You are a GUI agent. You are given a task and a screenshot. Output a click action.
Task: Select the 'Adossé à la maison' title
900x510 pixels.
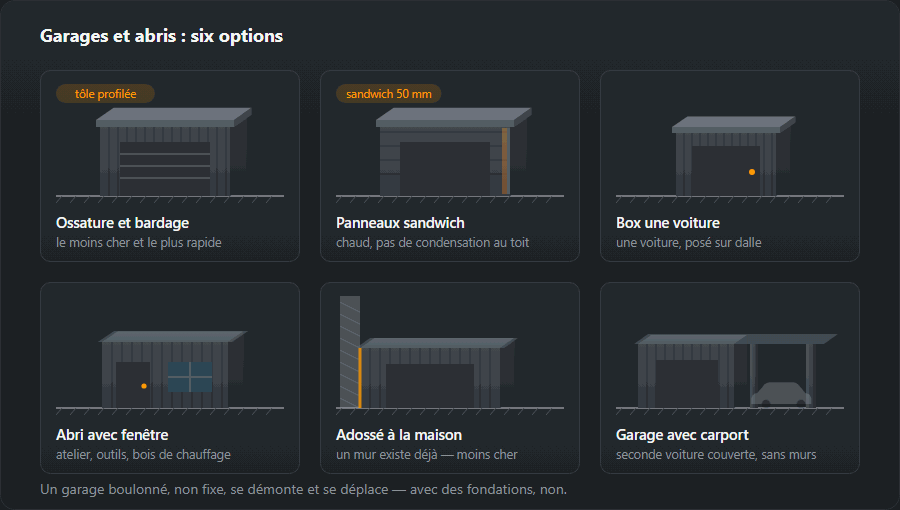(399, 435)
